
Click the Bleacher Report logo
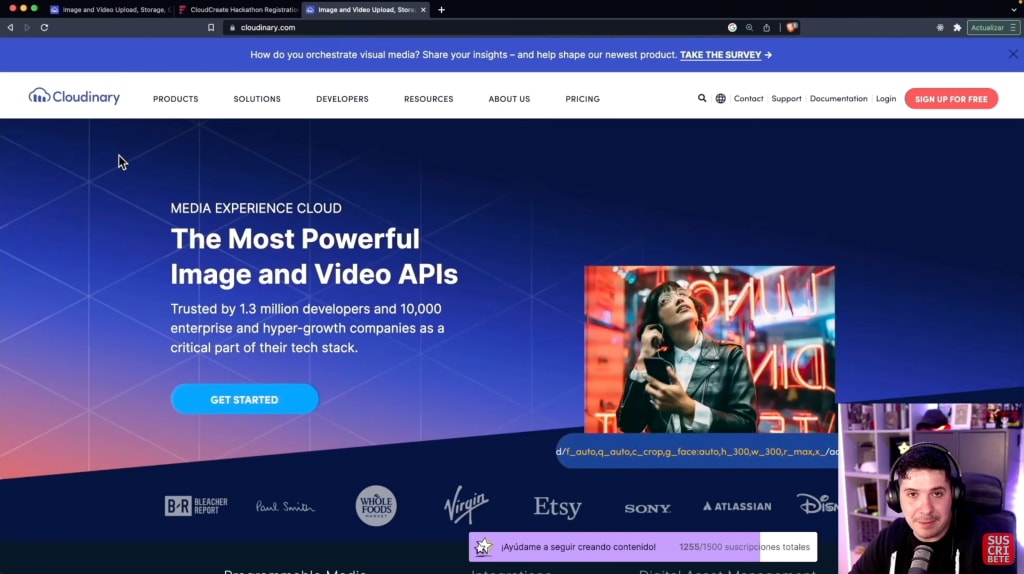point(196,505)
